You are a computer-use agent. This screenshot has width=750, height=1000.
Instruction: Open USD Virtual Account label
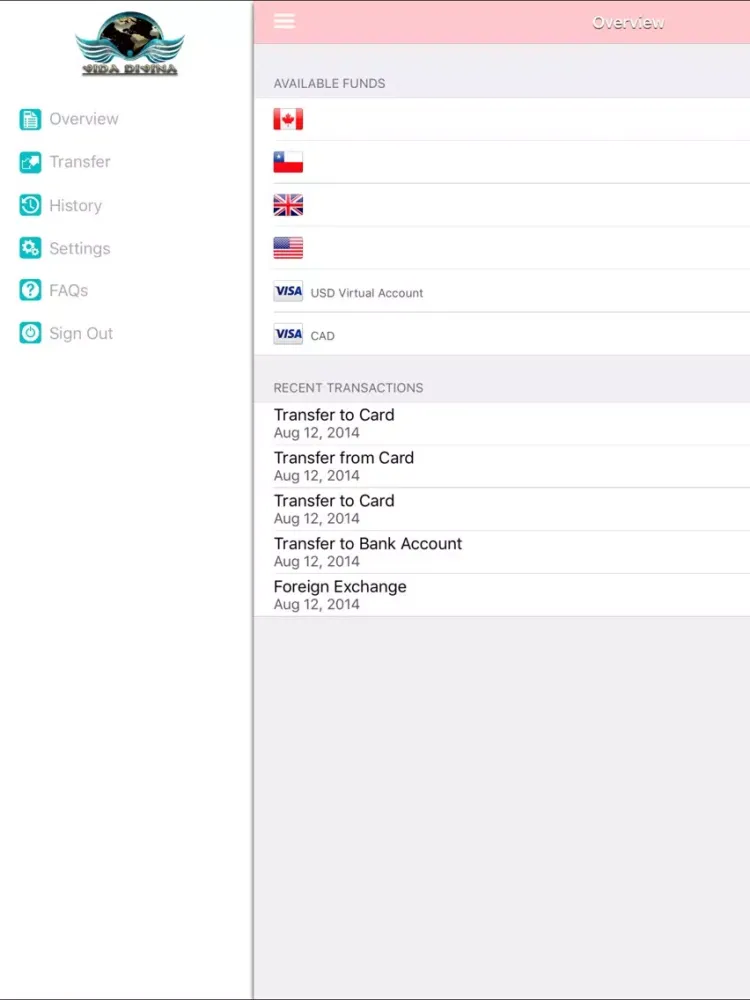(367, 293)
